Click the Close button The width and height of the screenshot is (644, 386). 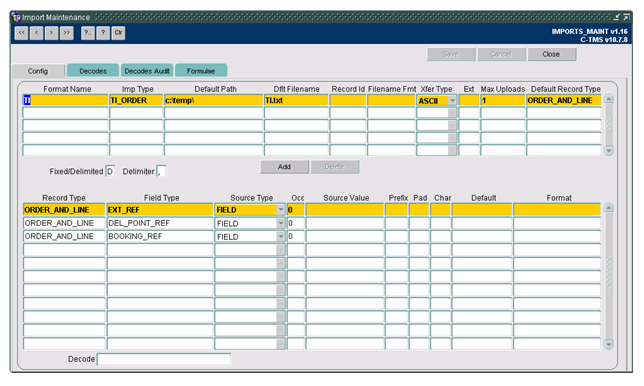point(552,54)
